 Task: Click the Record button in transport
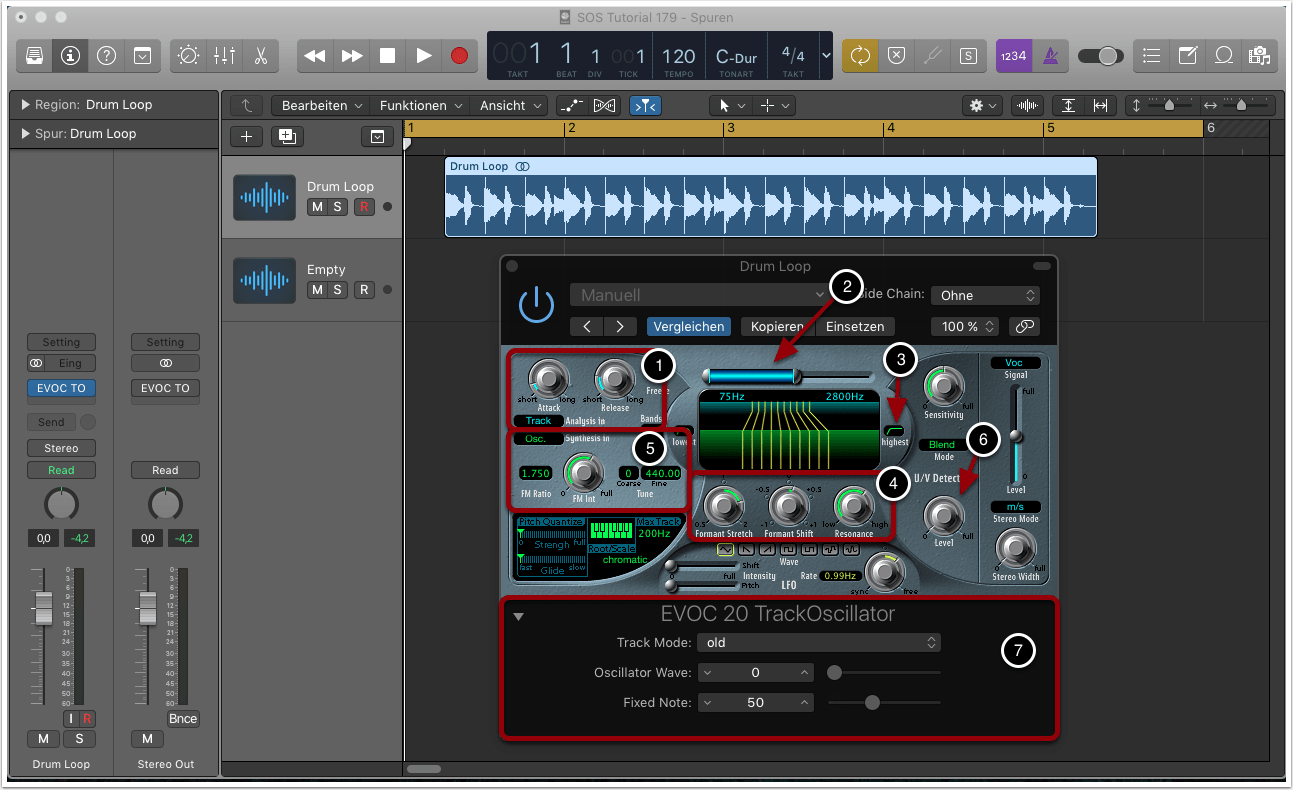pos(459,56)
